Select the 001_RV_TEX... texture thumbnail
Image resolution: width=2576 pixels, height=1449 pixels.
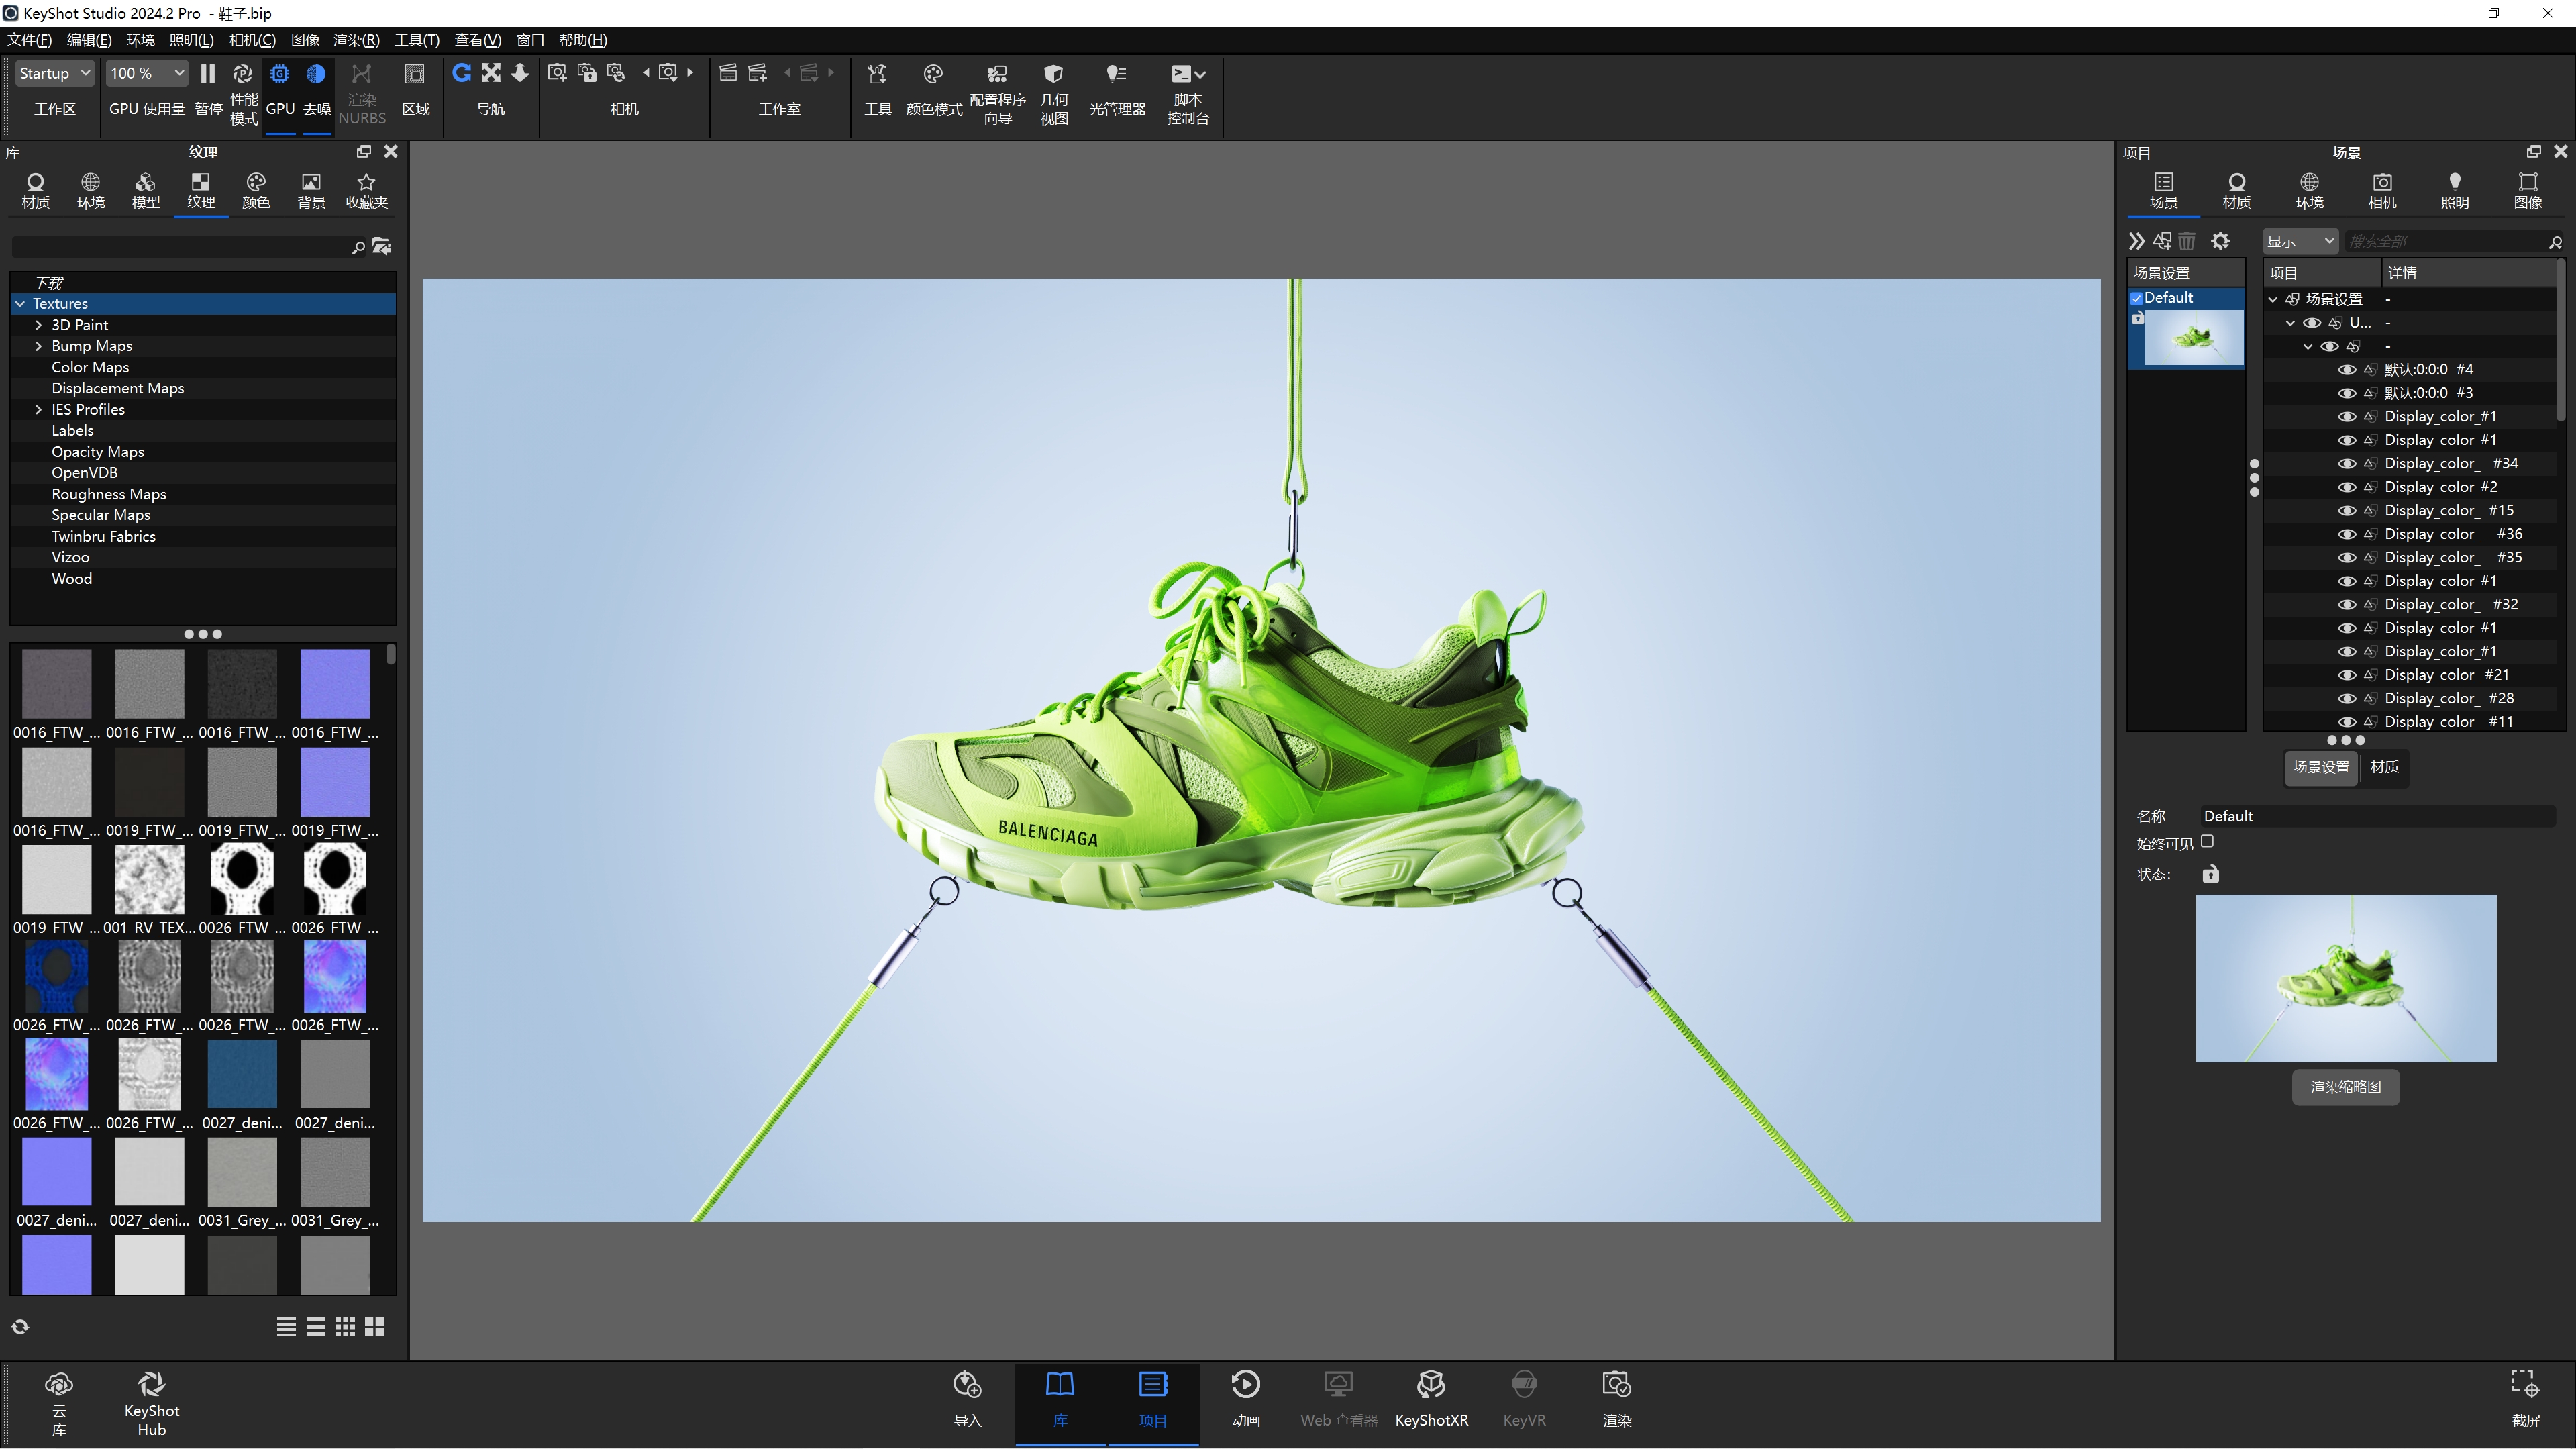point(149,880)
